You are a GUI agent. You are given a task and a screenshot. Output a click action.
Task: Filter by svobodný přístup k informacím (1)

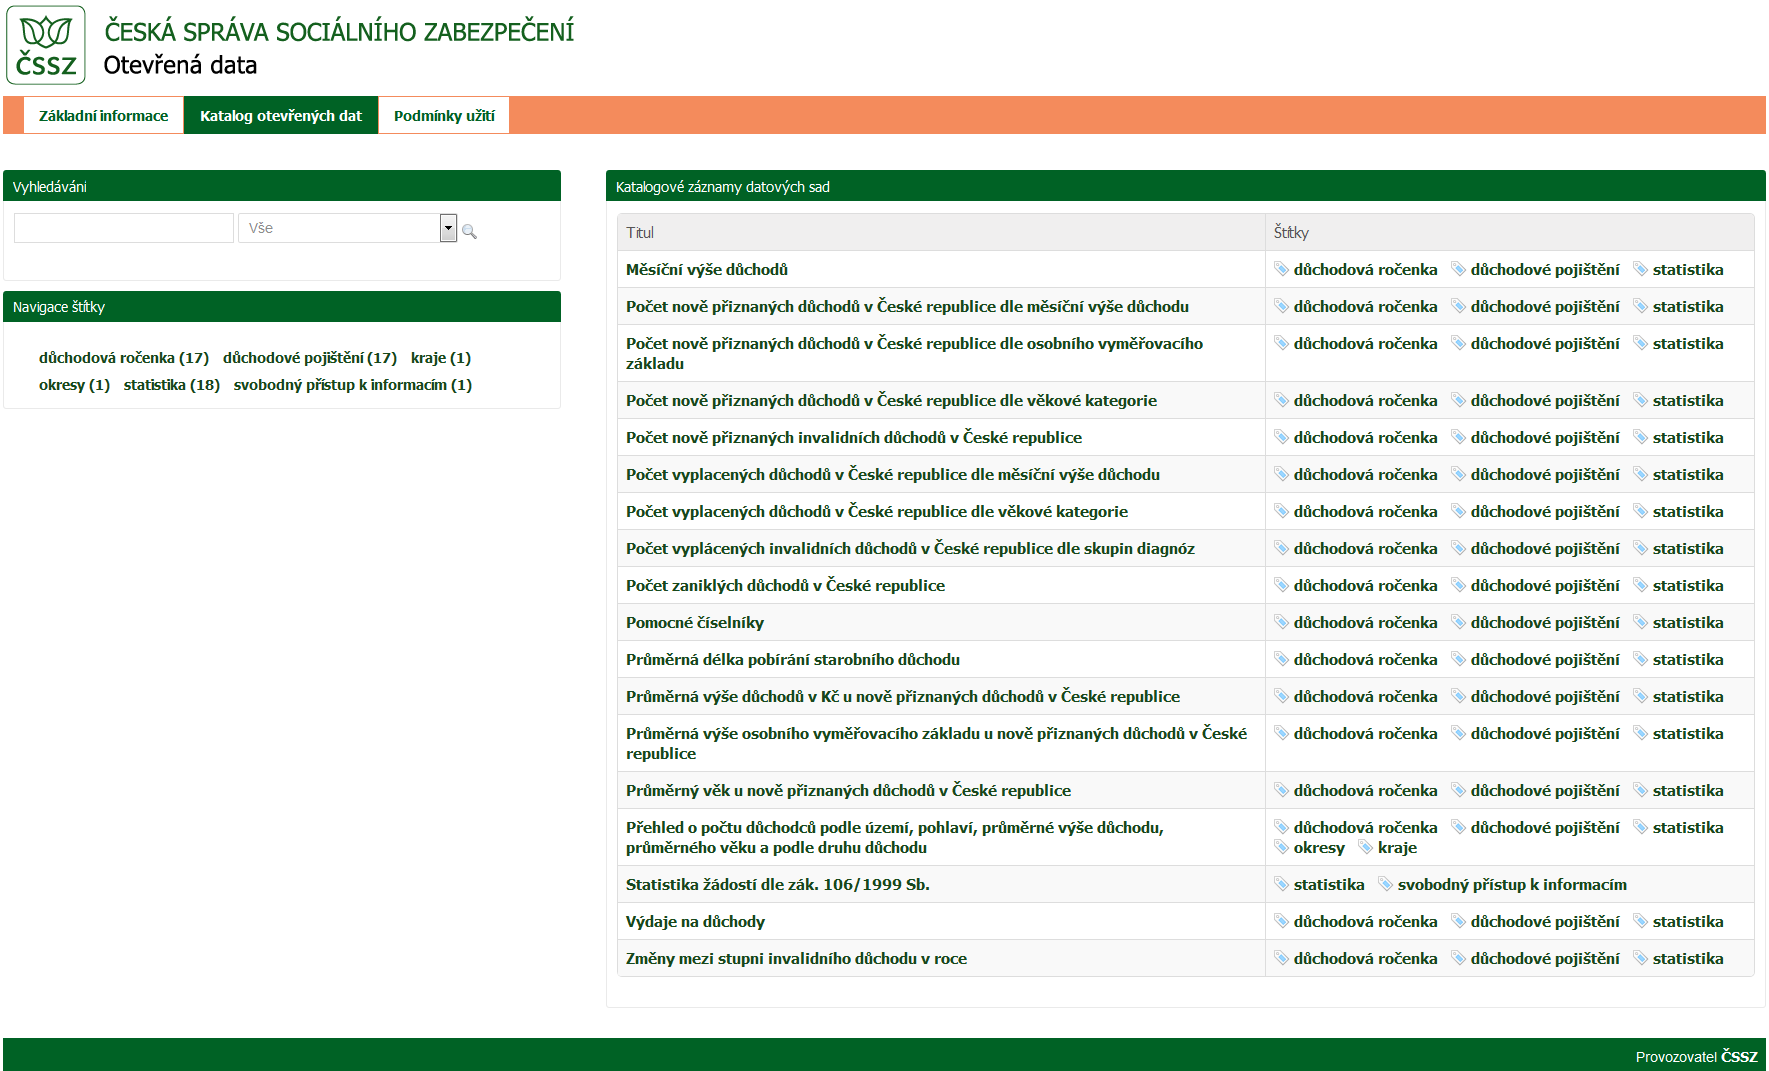[x=353, y=384]
